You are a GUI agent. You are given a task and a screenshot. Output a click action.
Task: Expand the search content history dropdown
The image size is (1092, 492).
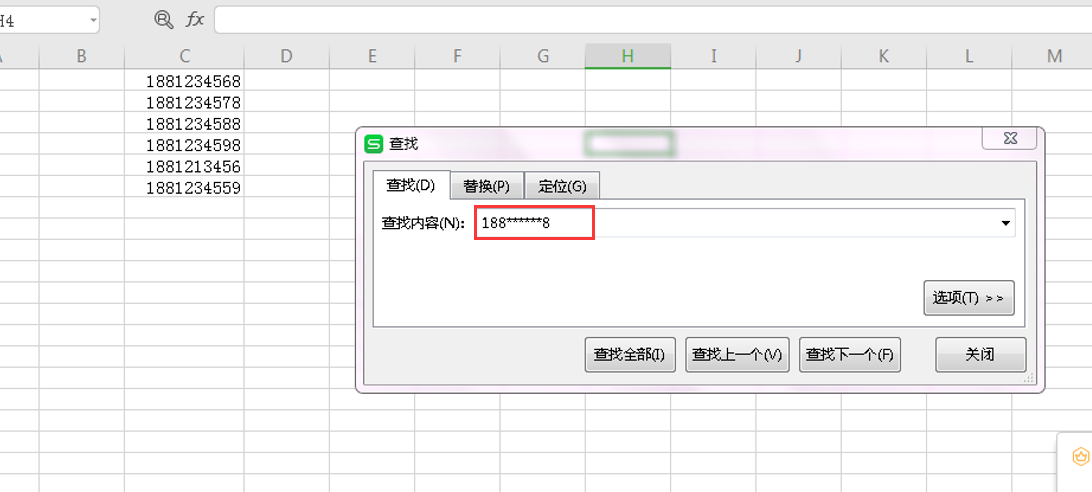click(1005, 224)
